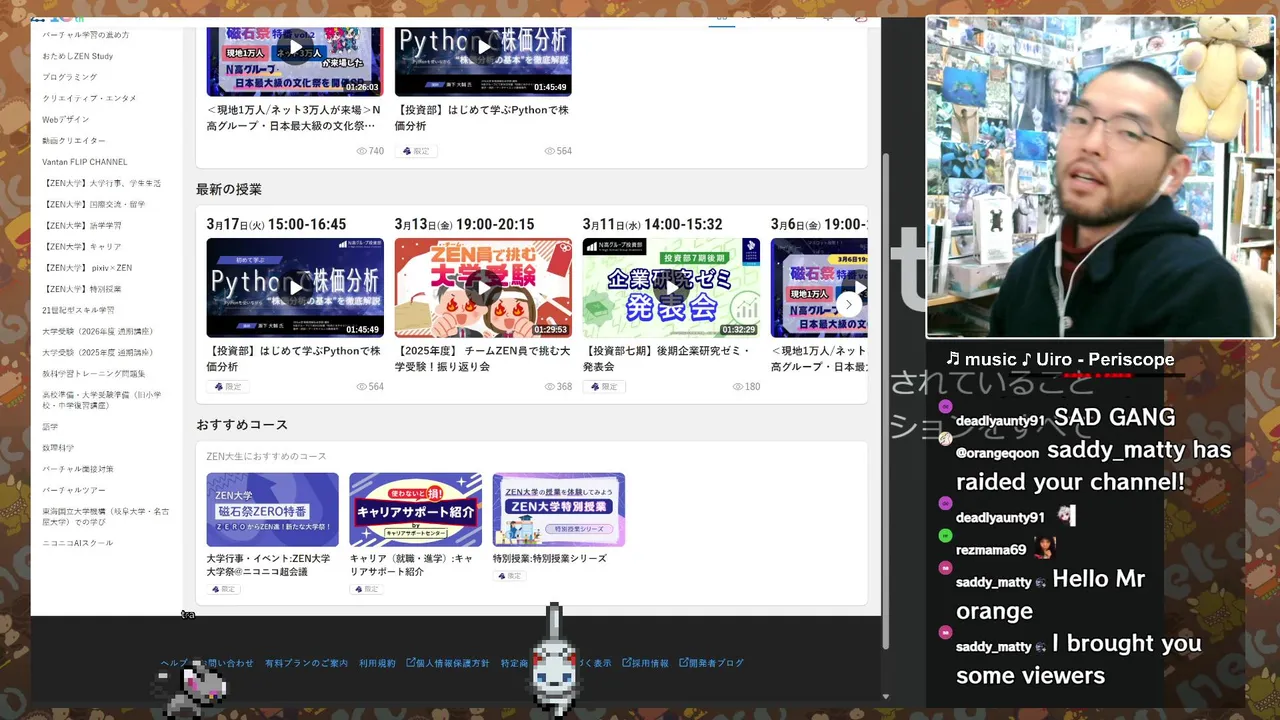Image resolution: width=1280 pixels, height=720 pixels.
Task: Select 東海国立大学機構 sidebar item
Action: tap(106, 516)
